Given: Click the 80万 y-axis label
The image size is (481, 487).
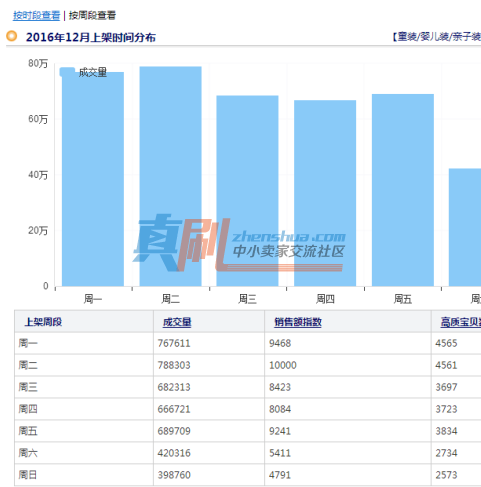Looking at the screenshot, I should [x=38, y=63].
